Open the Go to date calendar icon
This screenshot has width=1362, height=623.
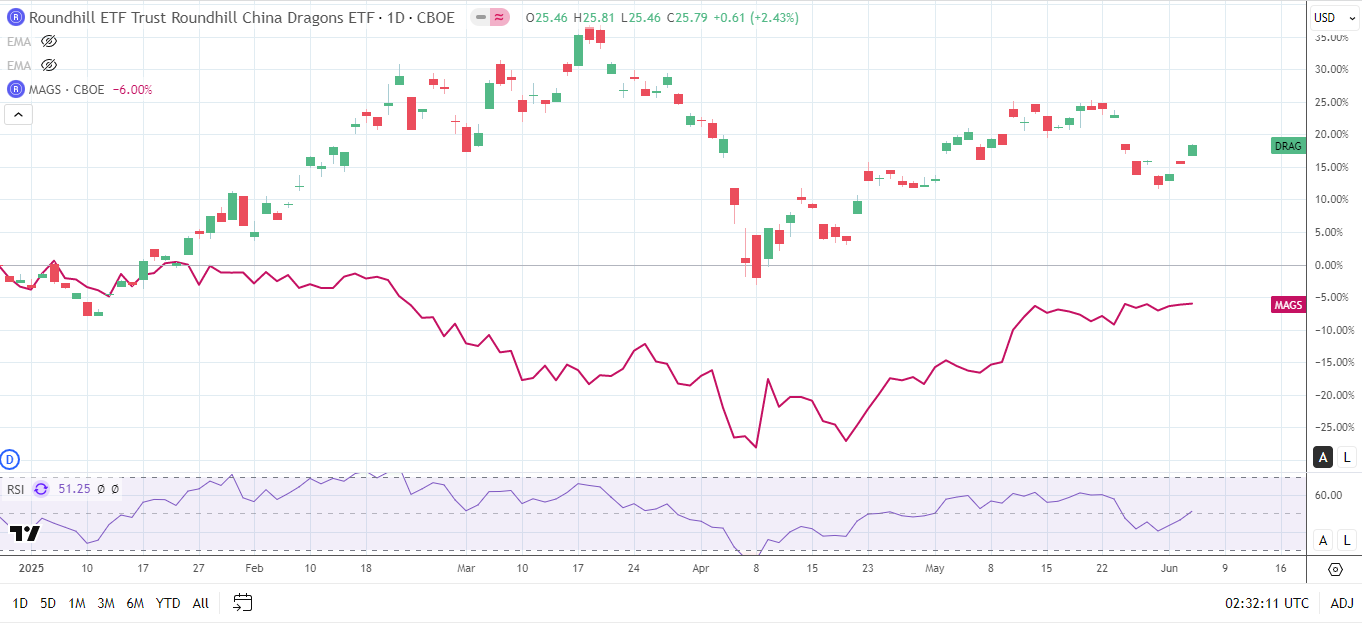coord(243,602)
